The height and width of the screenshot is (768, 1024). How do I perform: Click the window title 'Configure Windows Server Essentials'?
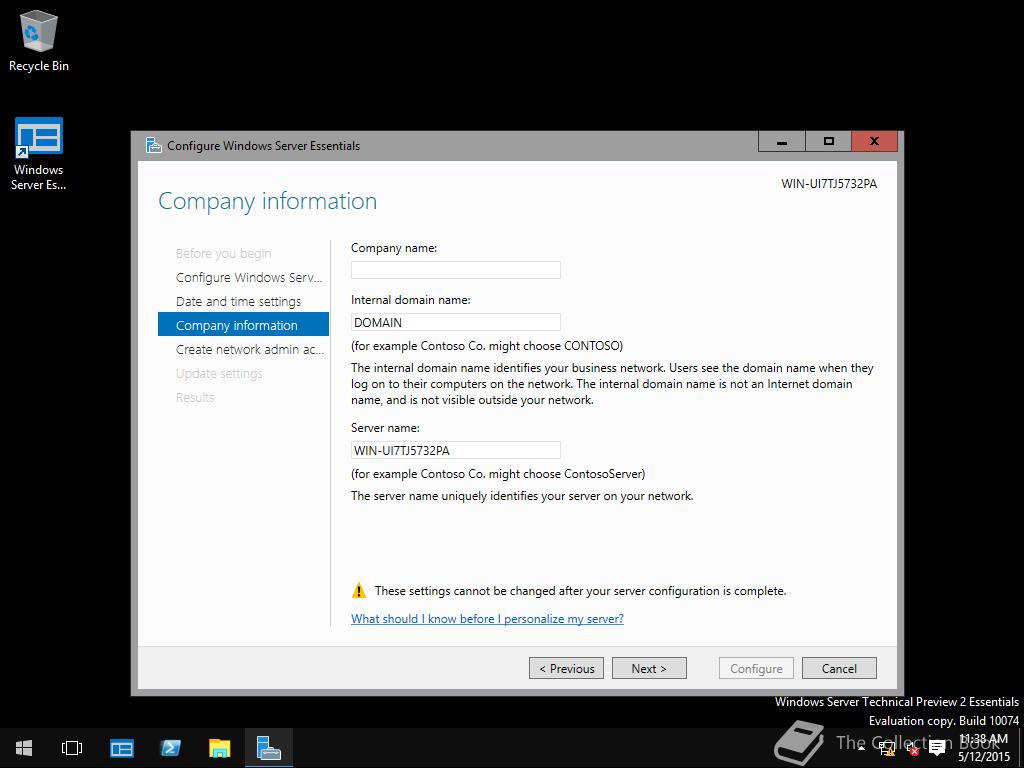263,146
